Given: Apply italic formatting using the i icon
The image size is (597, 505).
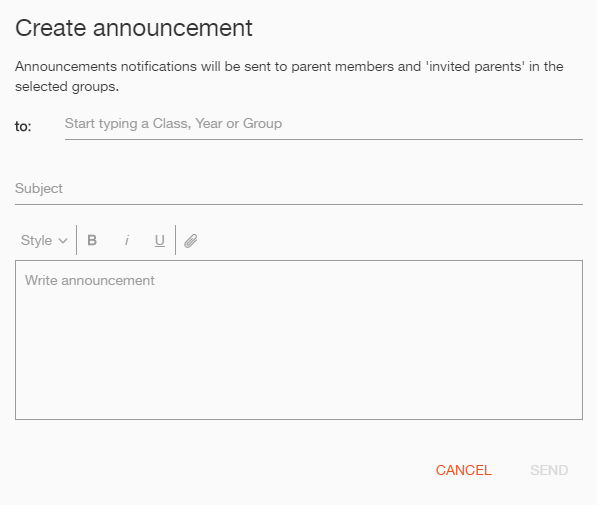Looking at the screenshot, I should [127, 240].
